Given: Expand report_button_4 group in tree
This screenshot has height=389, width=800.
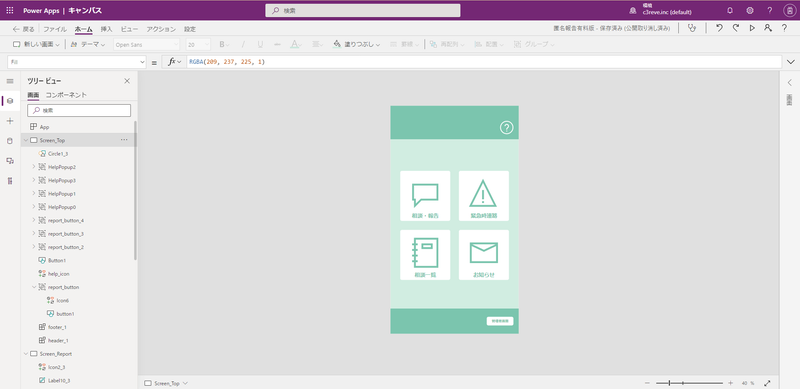Looking at the screenshot, I should click(34, 220).
